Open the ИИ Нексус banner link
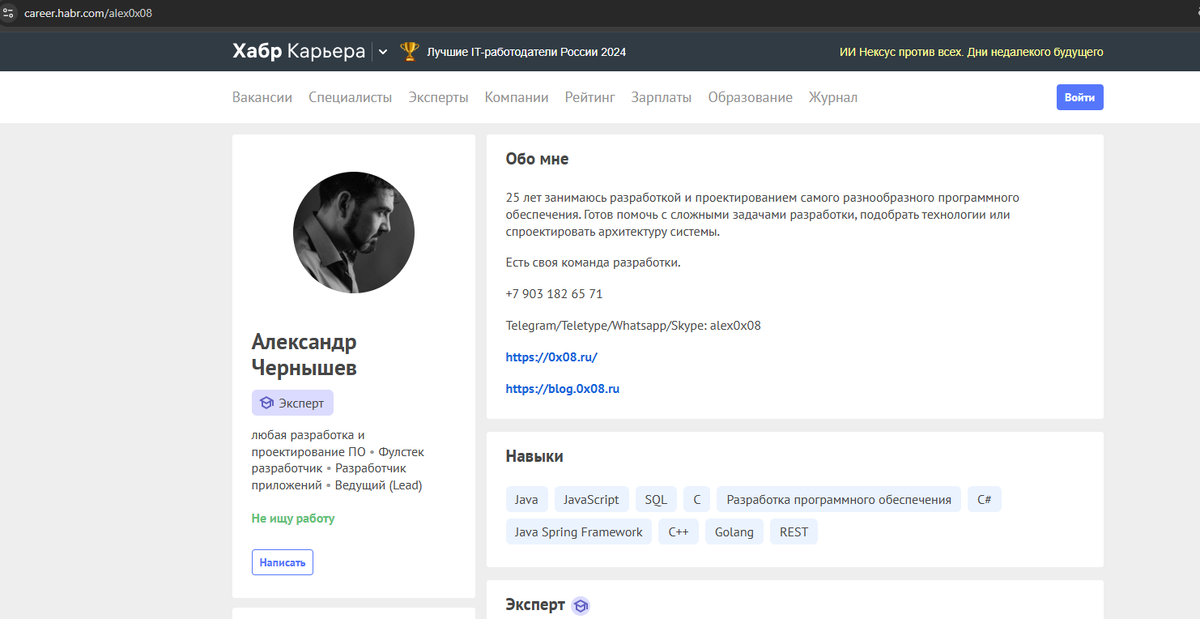Viewport: 1200px width, 619px height. click(x=971, y=50)
